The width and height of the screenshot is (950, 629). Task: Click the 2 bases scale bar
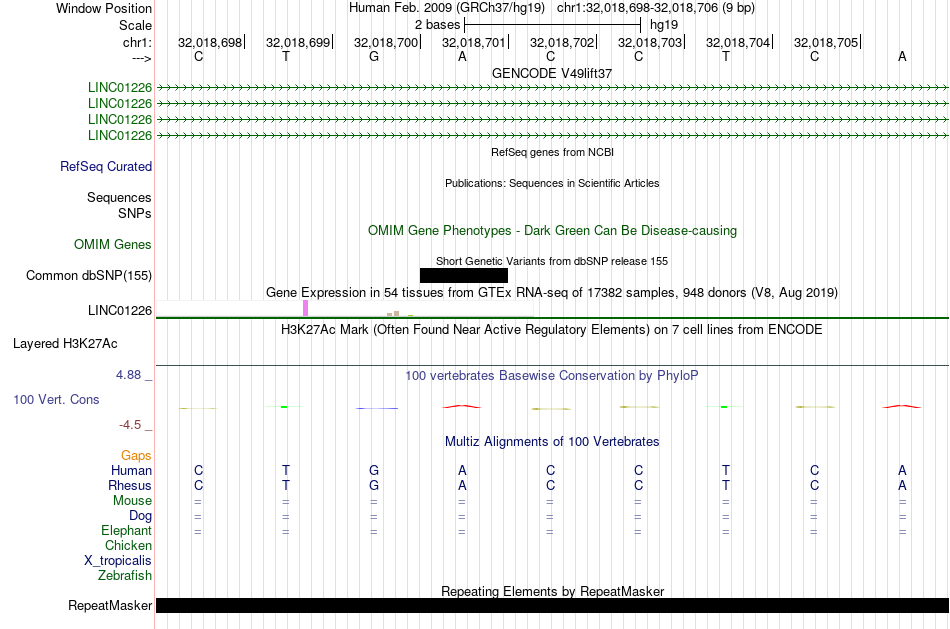pos(552,25)
